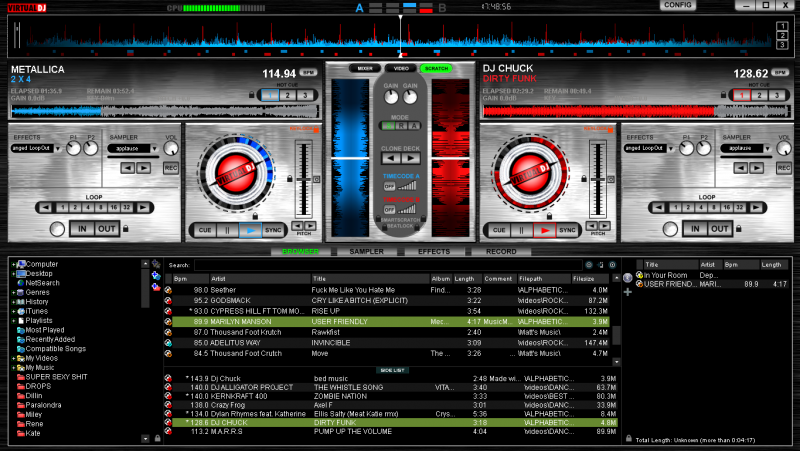This screenshot has height=451, width=800.
Task: Open the SAMPLER tab
Action: pyautogui.click(x=366, y=252)
